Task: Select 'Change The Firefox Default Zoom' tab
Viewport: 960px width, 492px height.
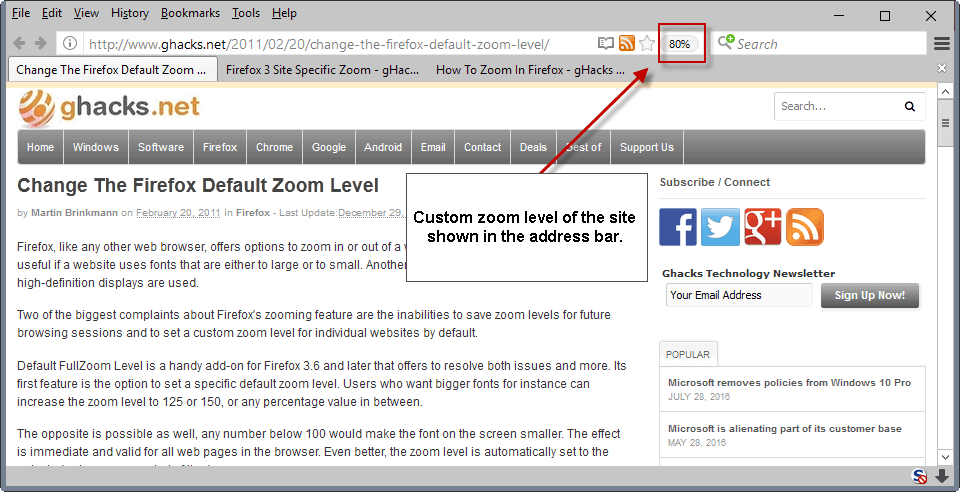Action: (x=113, y=70)
